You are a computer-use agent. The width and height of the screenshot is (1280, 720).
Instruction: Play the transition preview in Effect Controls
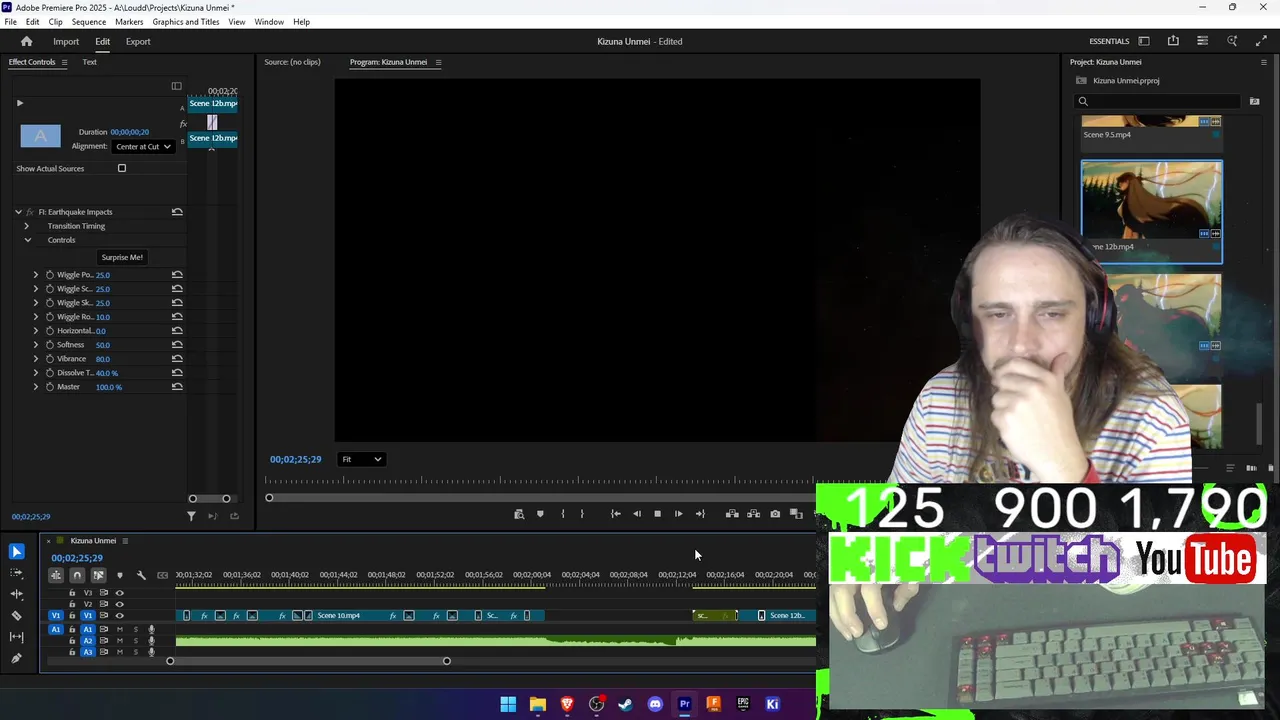click(19, 103)
